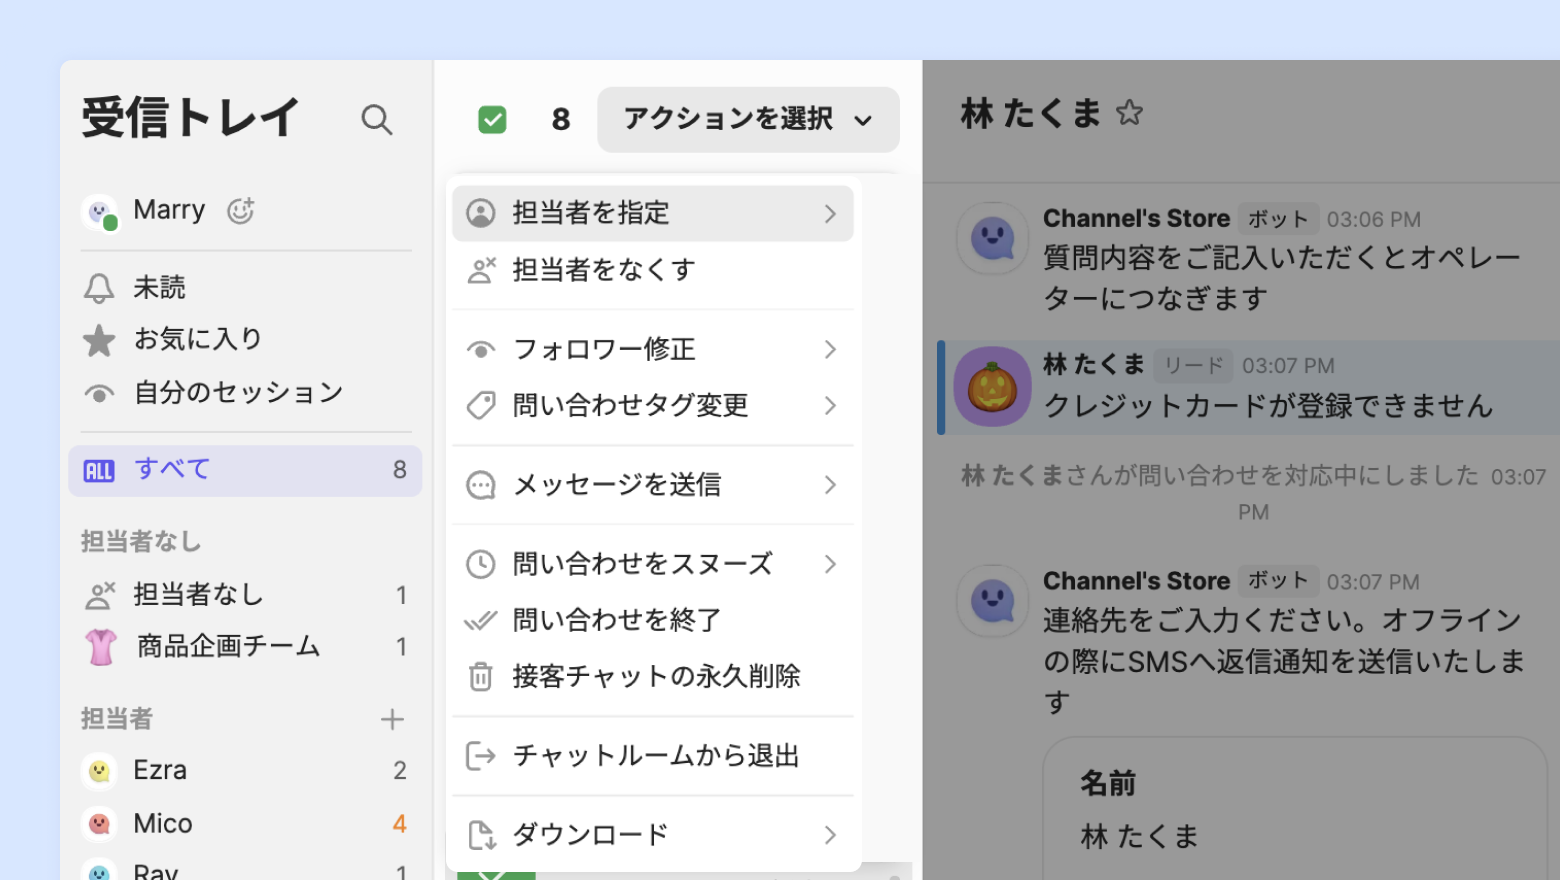The image size is (1560, 880).
Task: Click the plus icon beside 担当者 section
Action: 392,719
